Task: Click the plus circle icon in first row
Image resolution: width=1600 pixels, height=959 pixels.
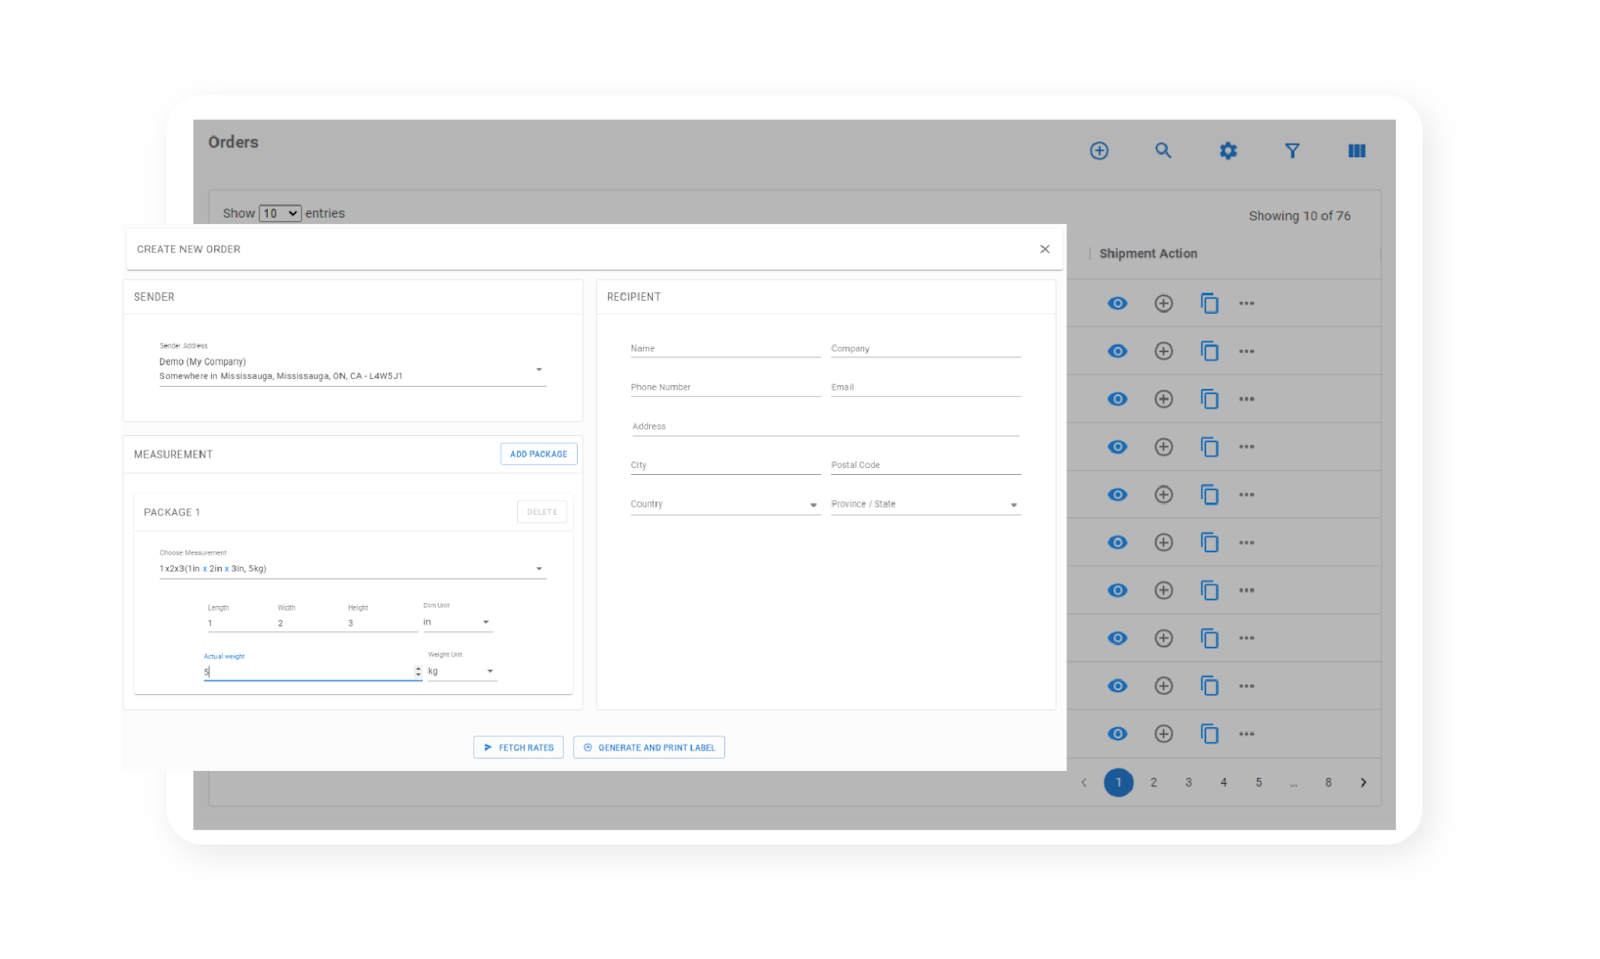Action: (1164, 303)
